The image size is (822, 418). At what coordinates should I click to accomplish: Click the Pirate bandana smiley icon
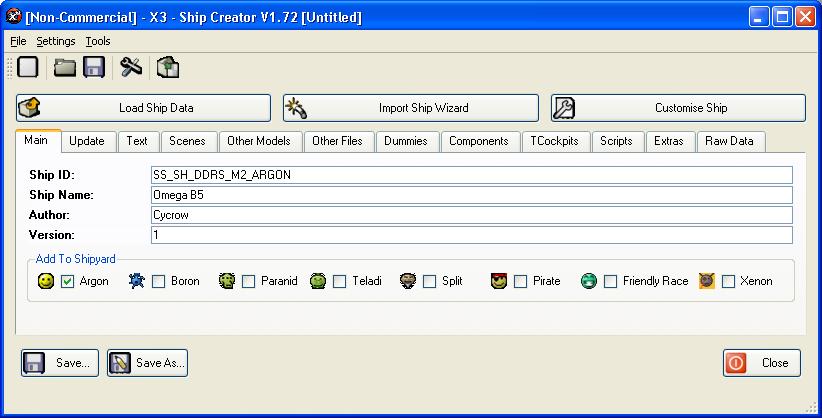tap(499, 281)
